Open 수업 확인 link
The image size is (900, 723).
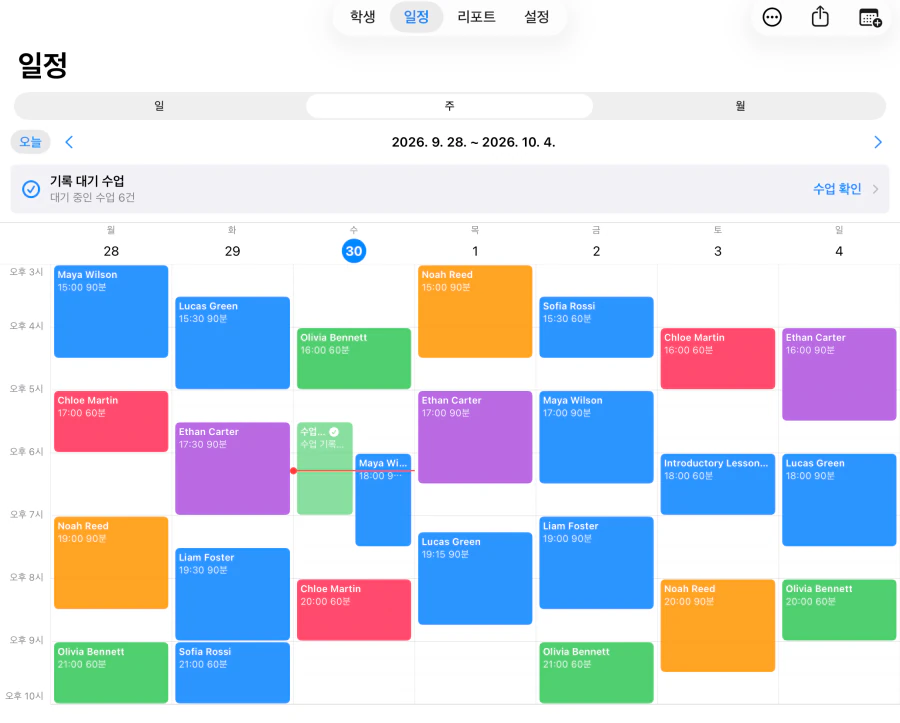(x=837, y=189)
